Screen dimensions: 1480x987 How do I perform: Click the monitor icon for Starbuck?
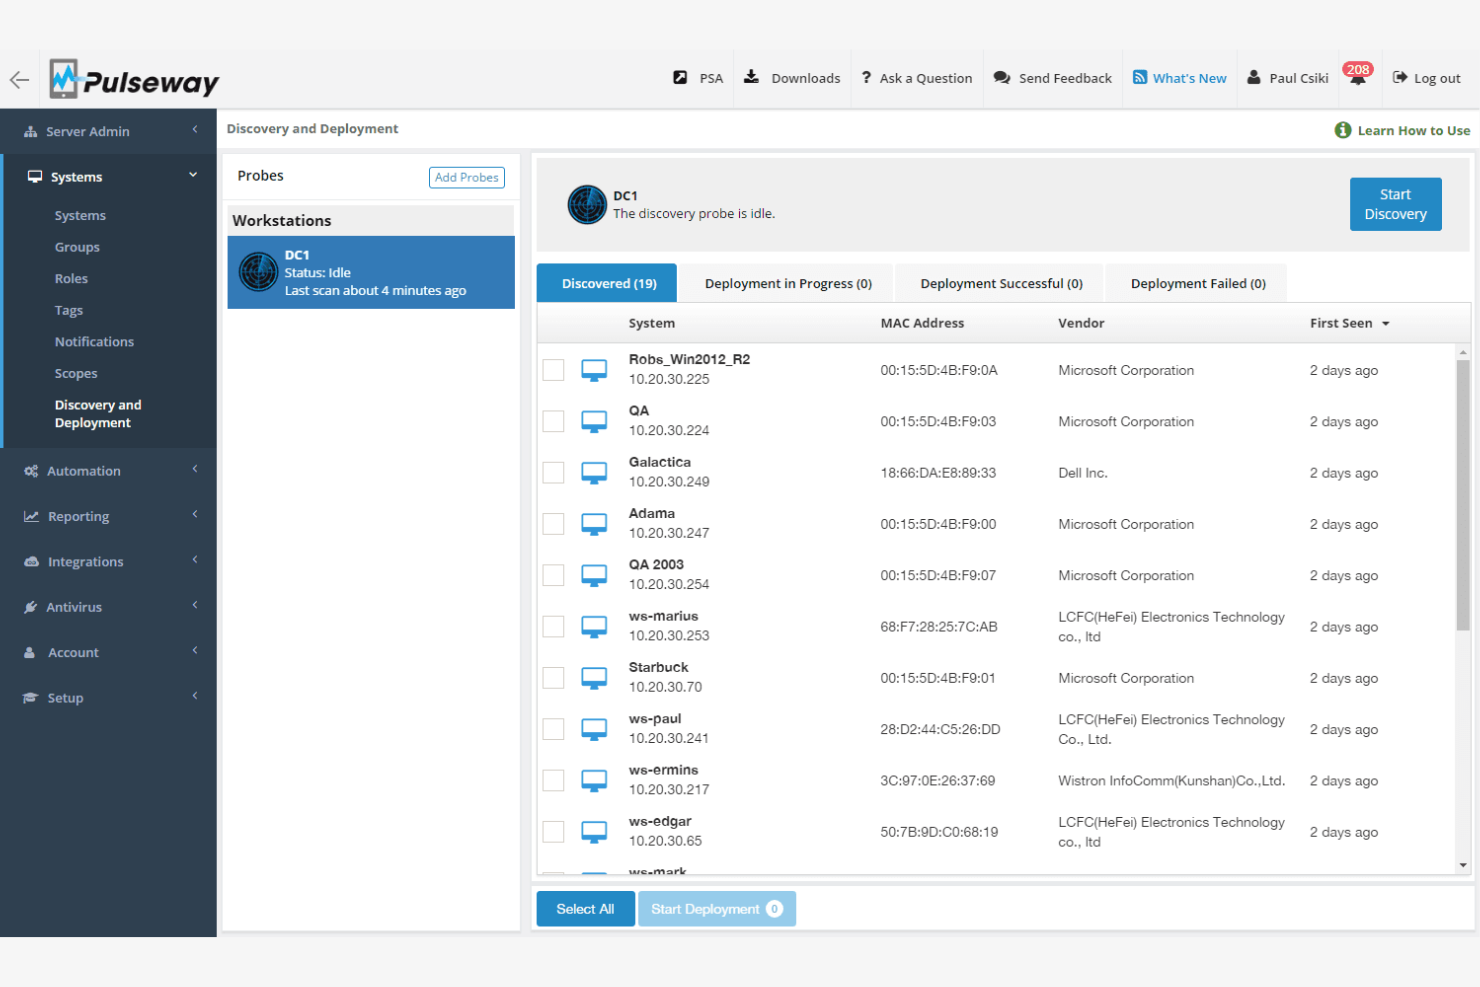pos(594,678)
